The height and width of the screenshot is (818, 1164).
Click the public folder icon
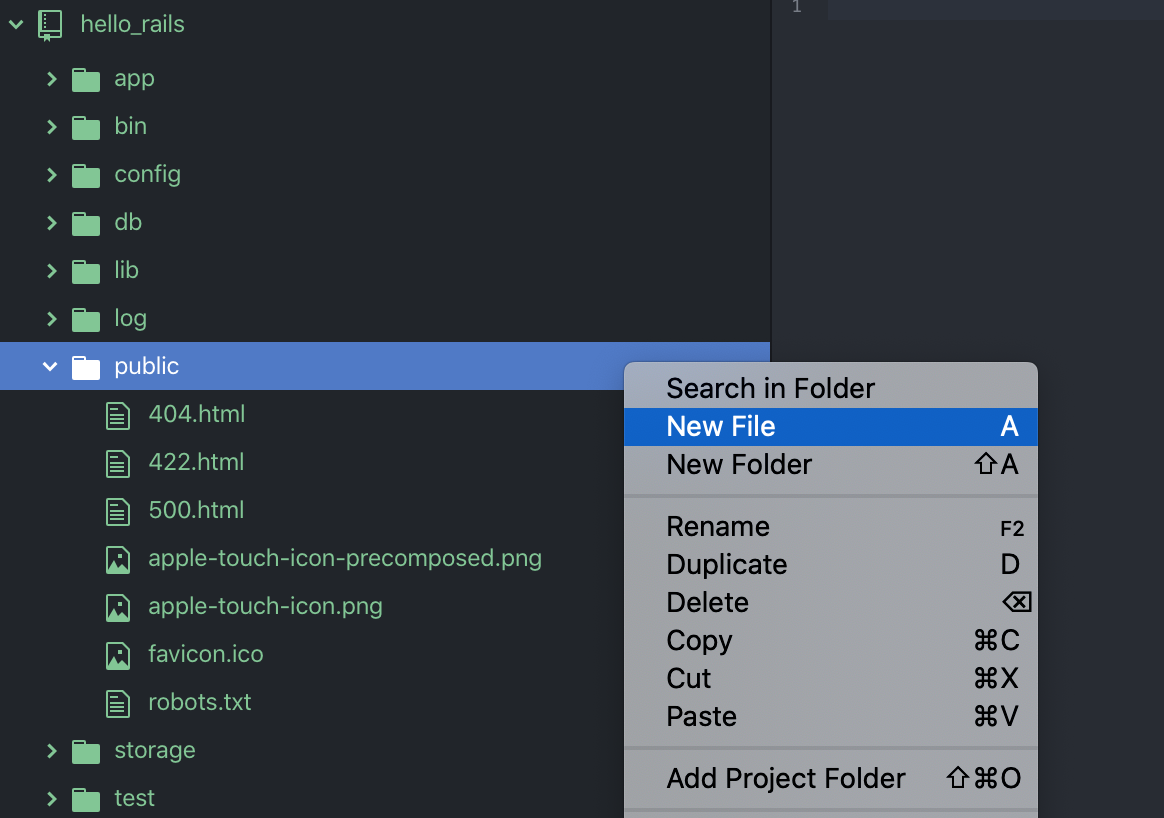86,367
